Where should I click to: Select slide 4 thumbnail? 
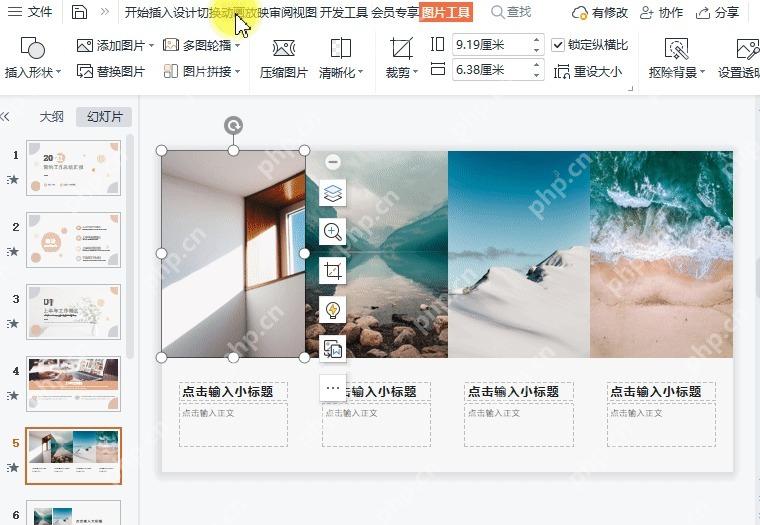(x=73, y=384)
